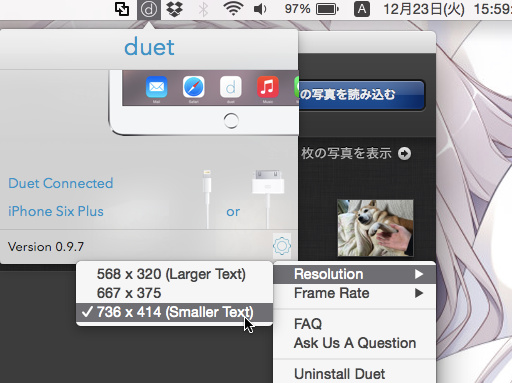Expand the Frame Rate submenu
This screenshot has width=512, height=383.
tap(355, 293)
